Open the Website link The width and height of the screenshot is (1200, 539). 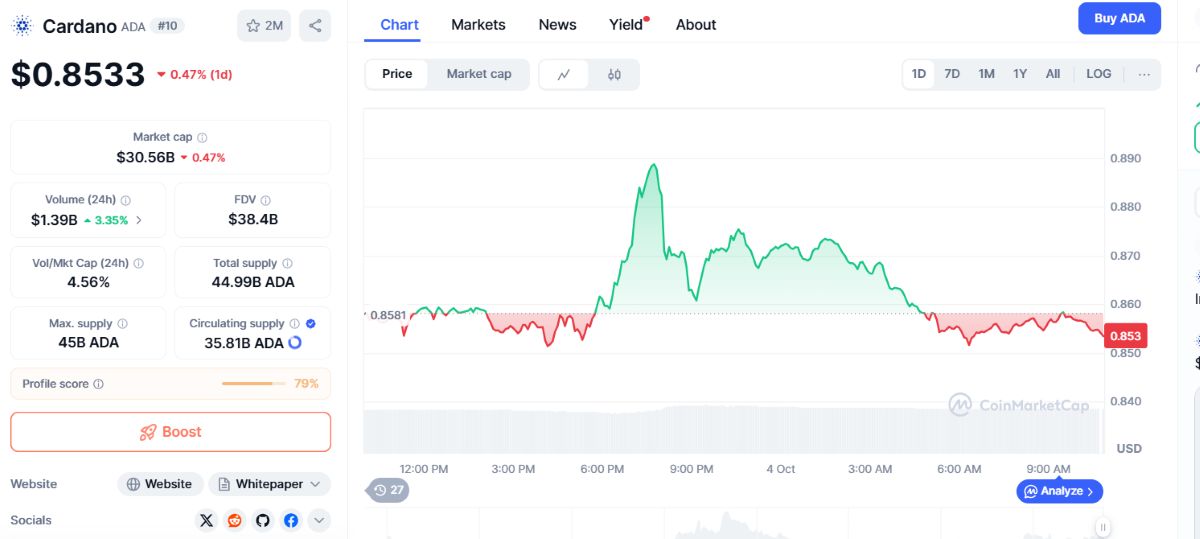[x=160, y=484]
